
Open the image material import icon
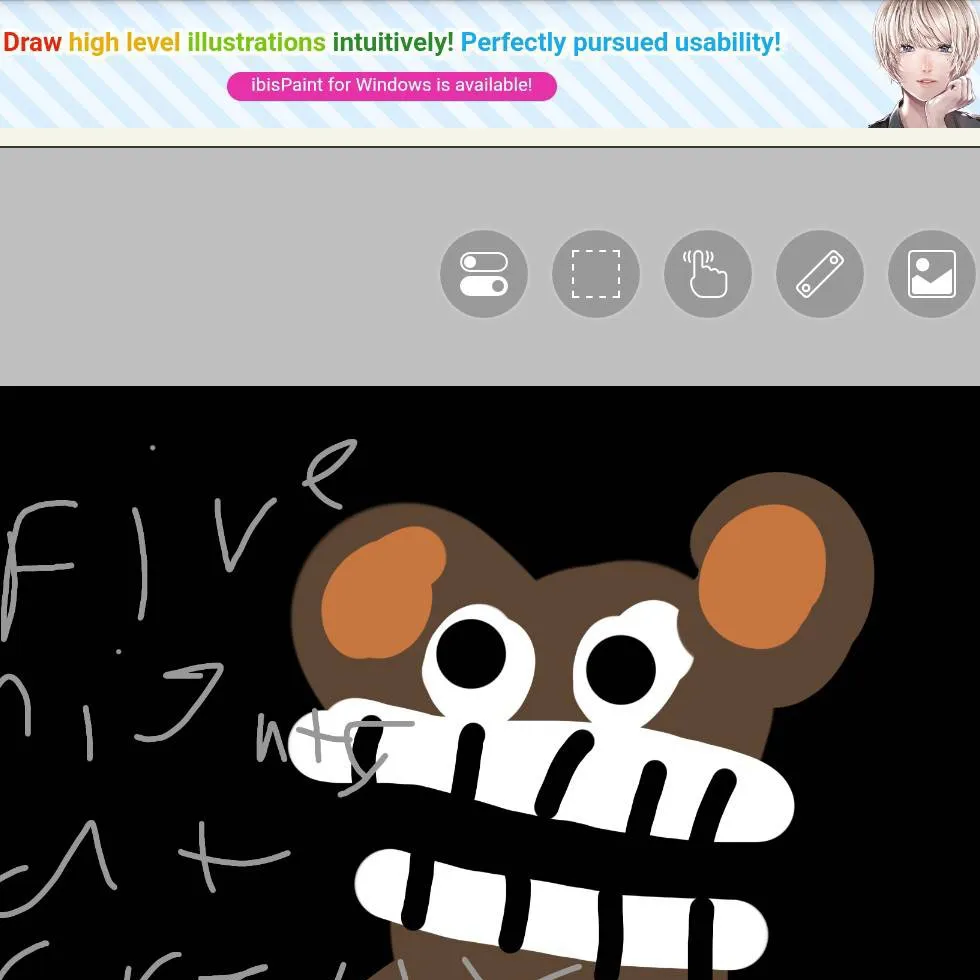[931, 274]
